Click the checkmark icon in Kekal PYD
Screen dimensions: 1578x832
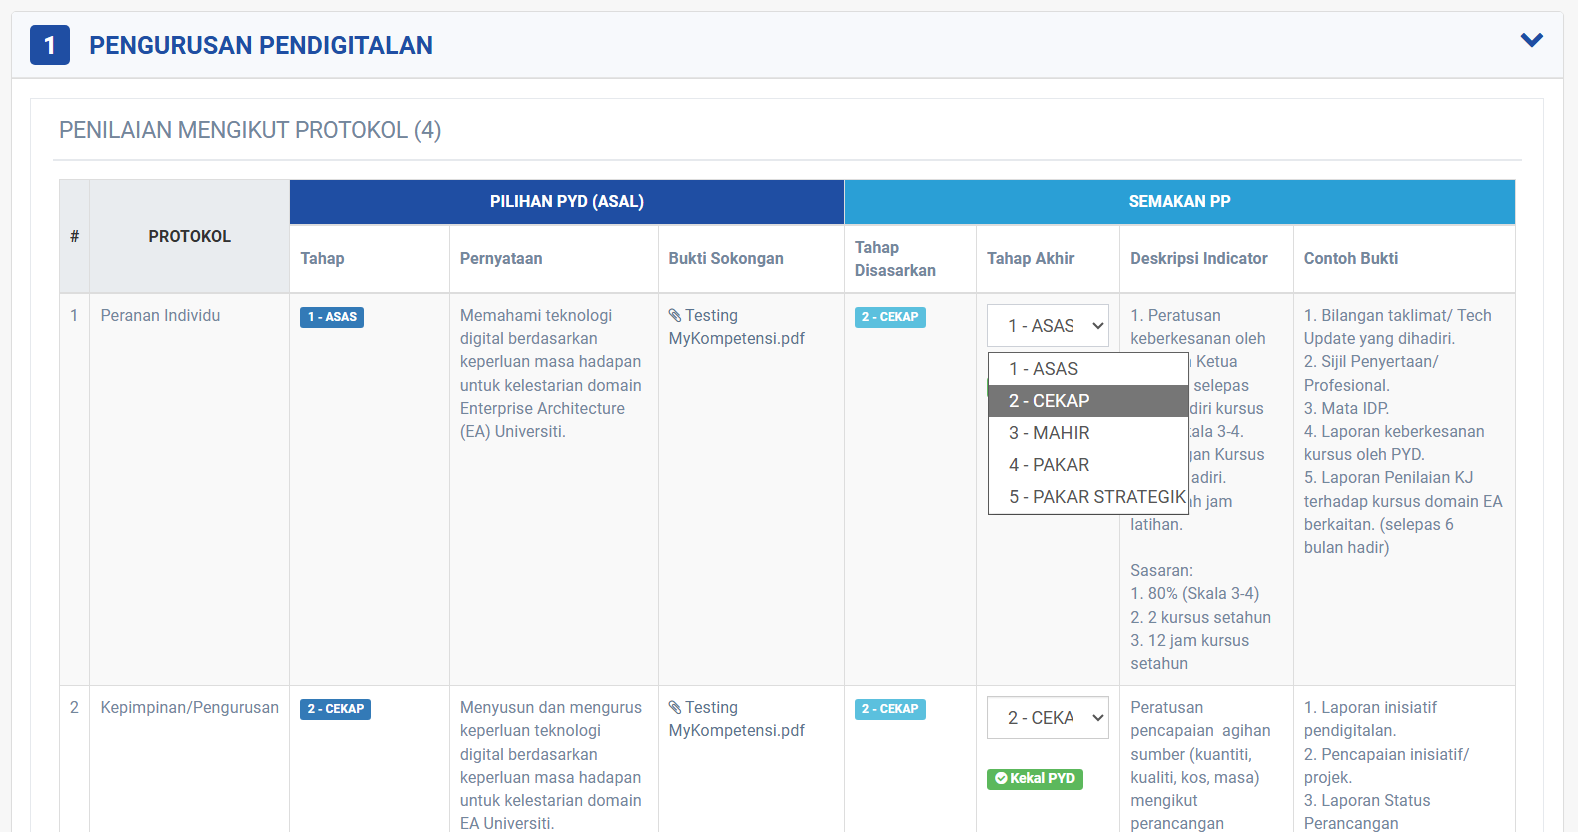[x=1001, y=778]
